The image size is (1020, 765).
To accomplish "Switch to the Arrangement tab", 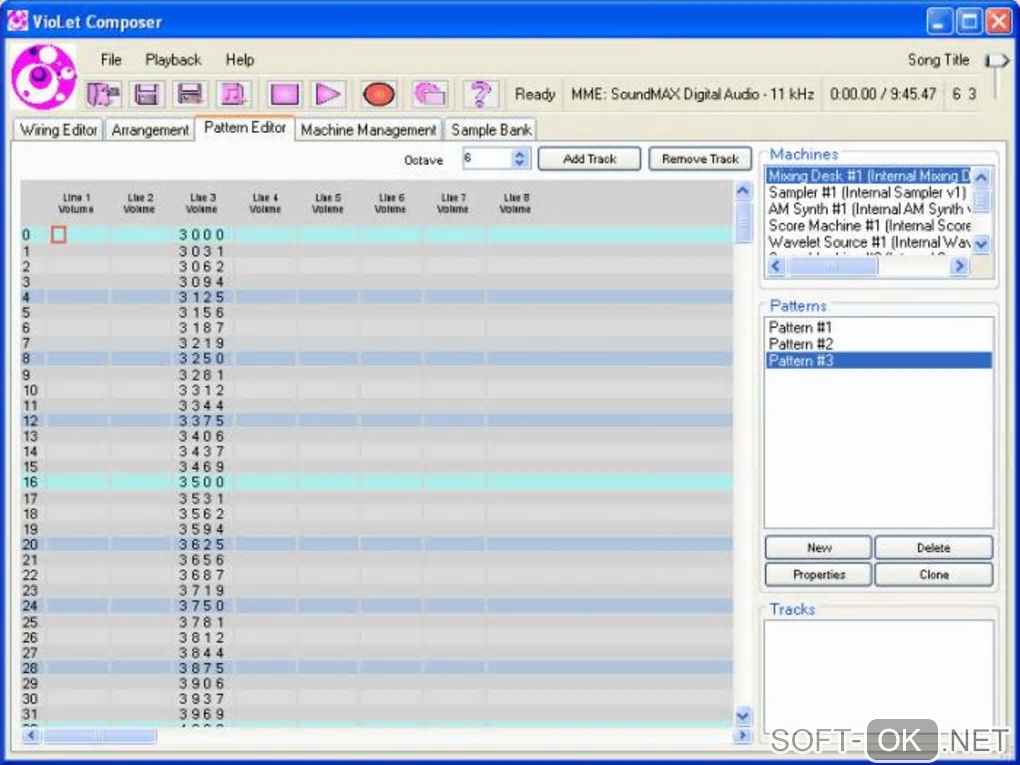I will [x=150, y=129].
